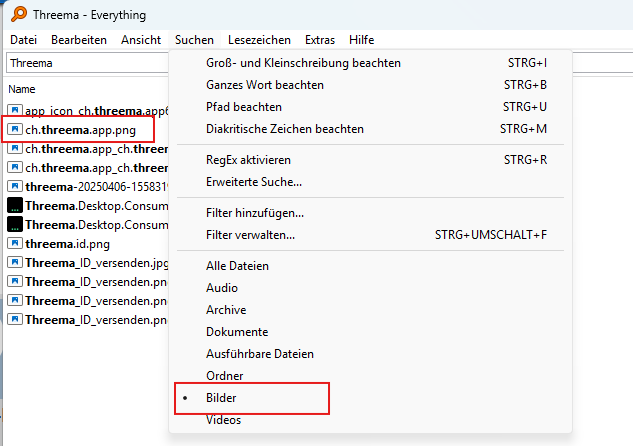
Task: Open the Datei menu
Action: click(23, 40)
